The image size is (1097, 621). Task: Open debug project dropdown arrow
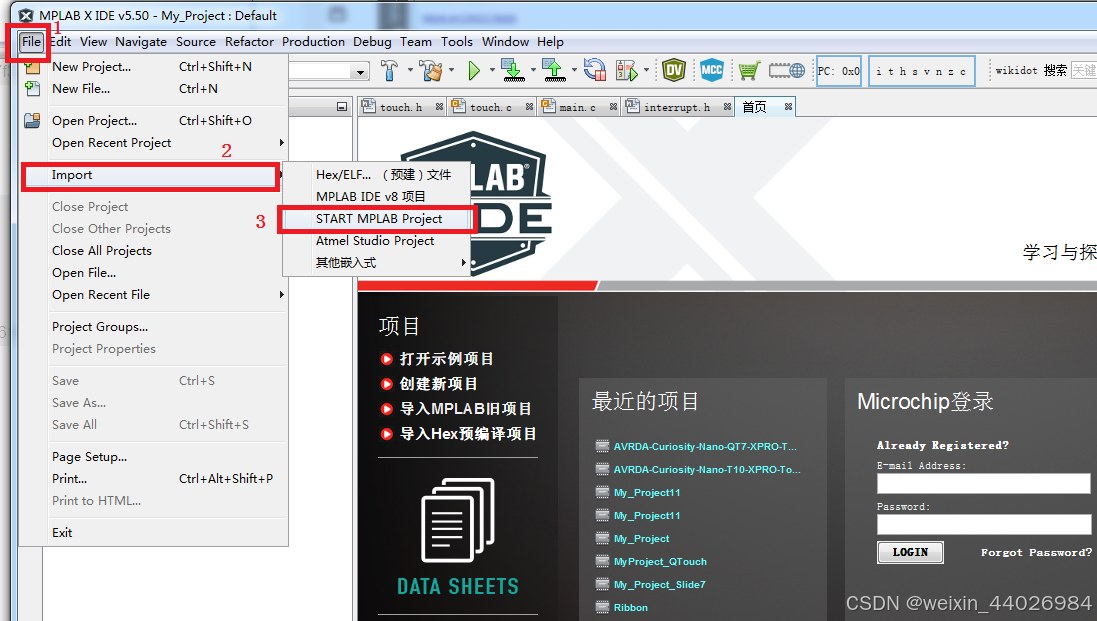(646, 70)
